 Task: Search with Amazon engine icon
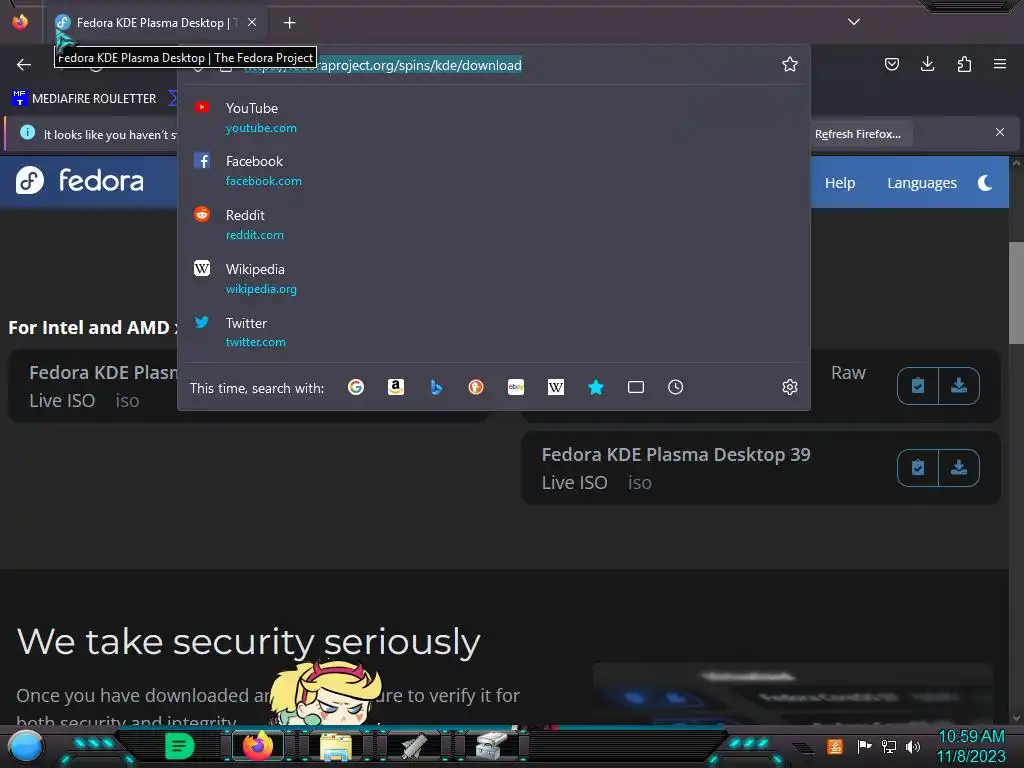396,387
